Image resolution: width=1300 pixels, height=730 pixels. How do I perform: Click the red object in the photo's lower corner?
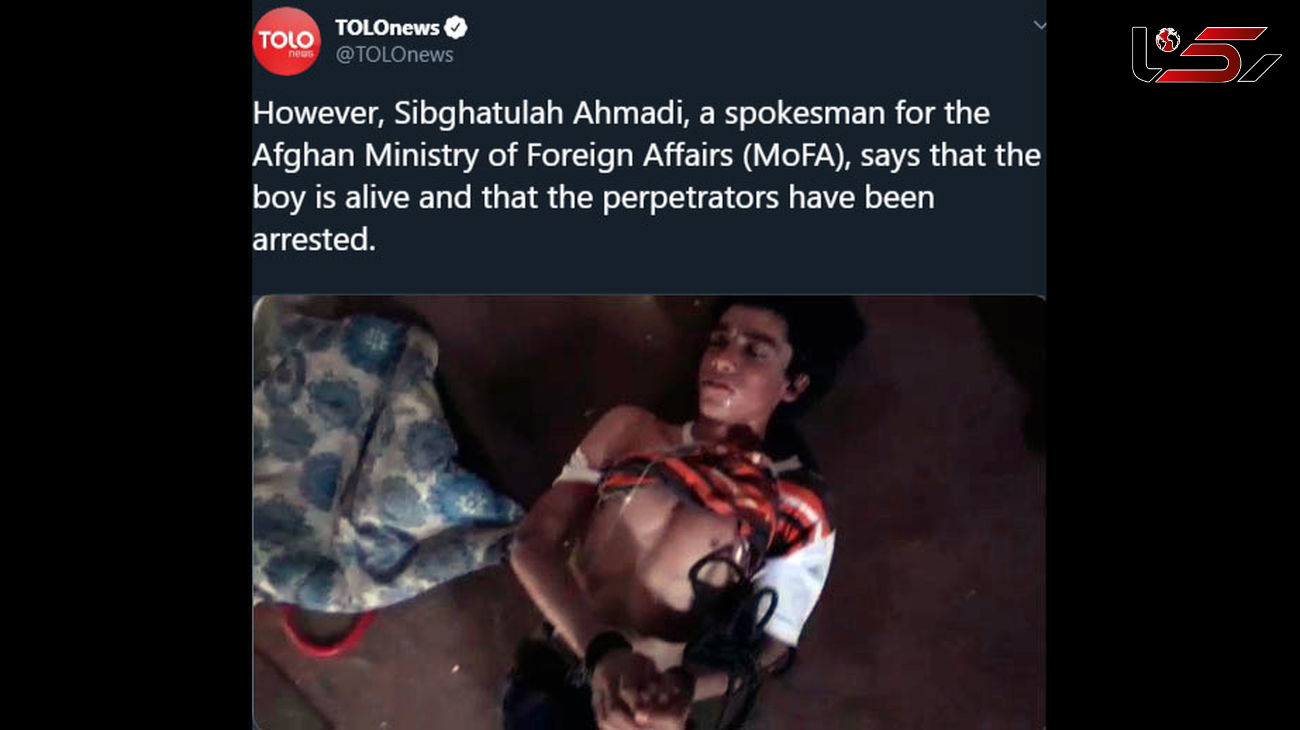[326, 628]
